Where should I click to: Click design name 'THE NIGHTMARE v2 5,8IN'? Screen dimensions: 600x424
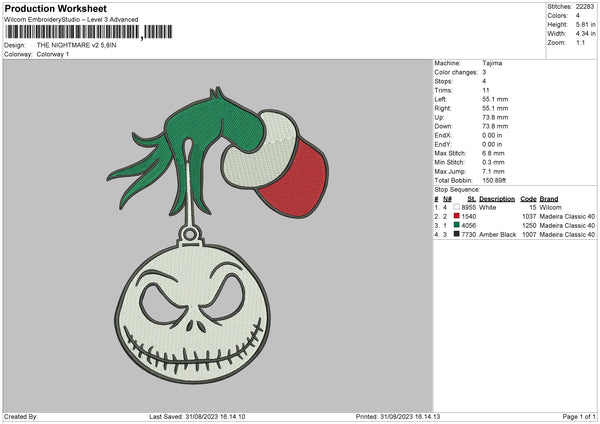pyautogui.click(x=77, y=45)
